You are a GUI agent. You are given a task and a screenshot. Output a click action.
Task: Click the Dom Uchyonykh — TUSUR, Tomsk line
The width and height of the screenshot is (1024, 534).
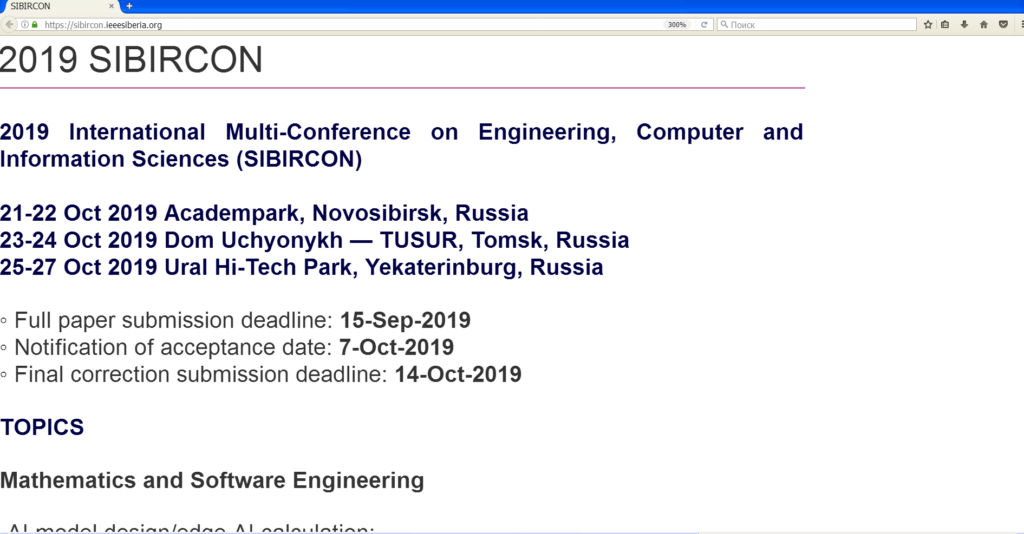click(x=314, y=240)
